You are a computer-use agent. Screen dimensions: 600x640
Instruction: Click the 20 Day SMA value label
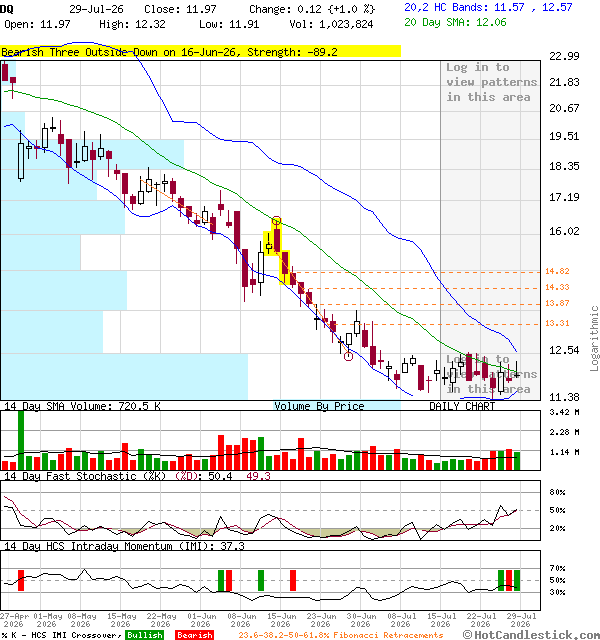pos(455,22)
